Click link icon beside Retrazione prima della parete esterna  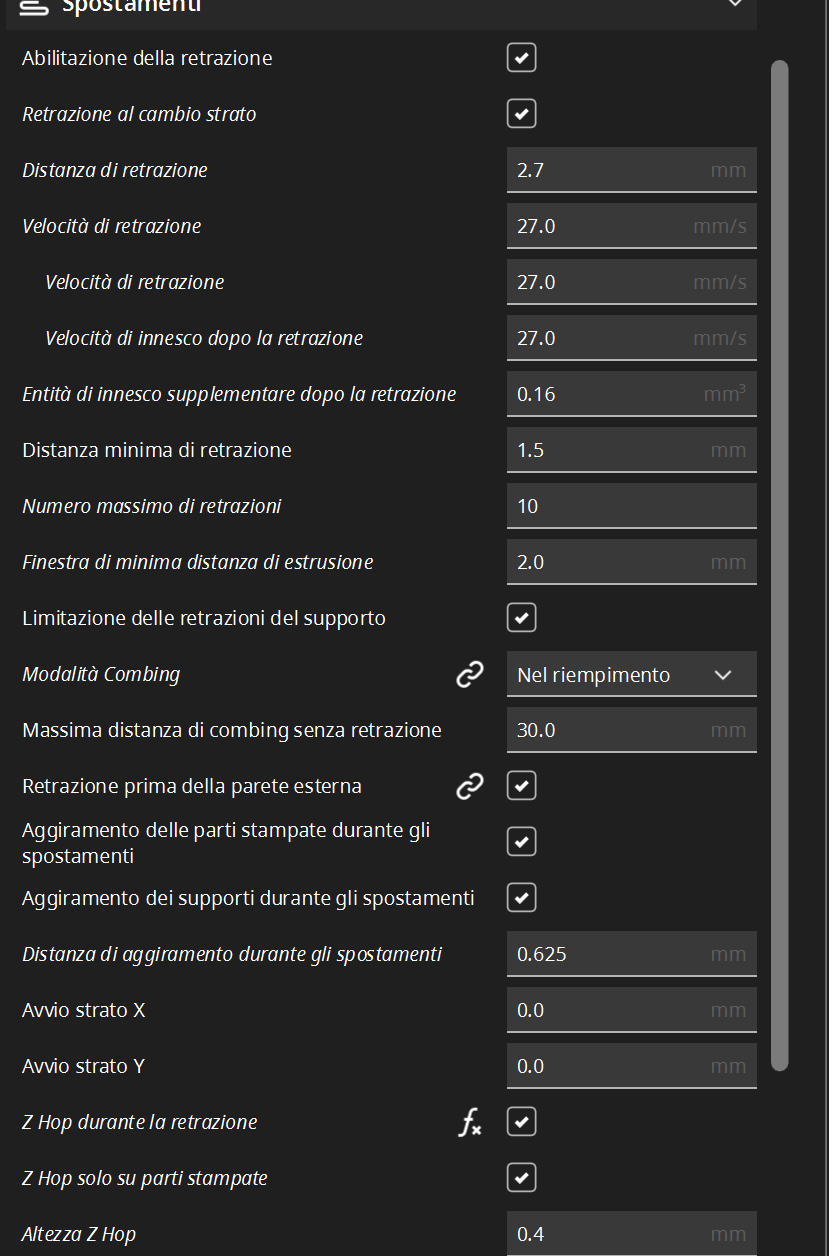[470, 787]
